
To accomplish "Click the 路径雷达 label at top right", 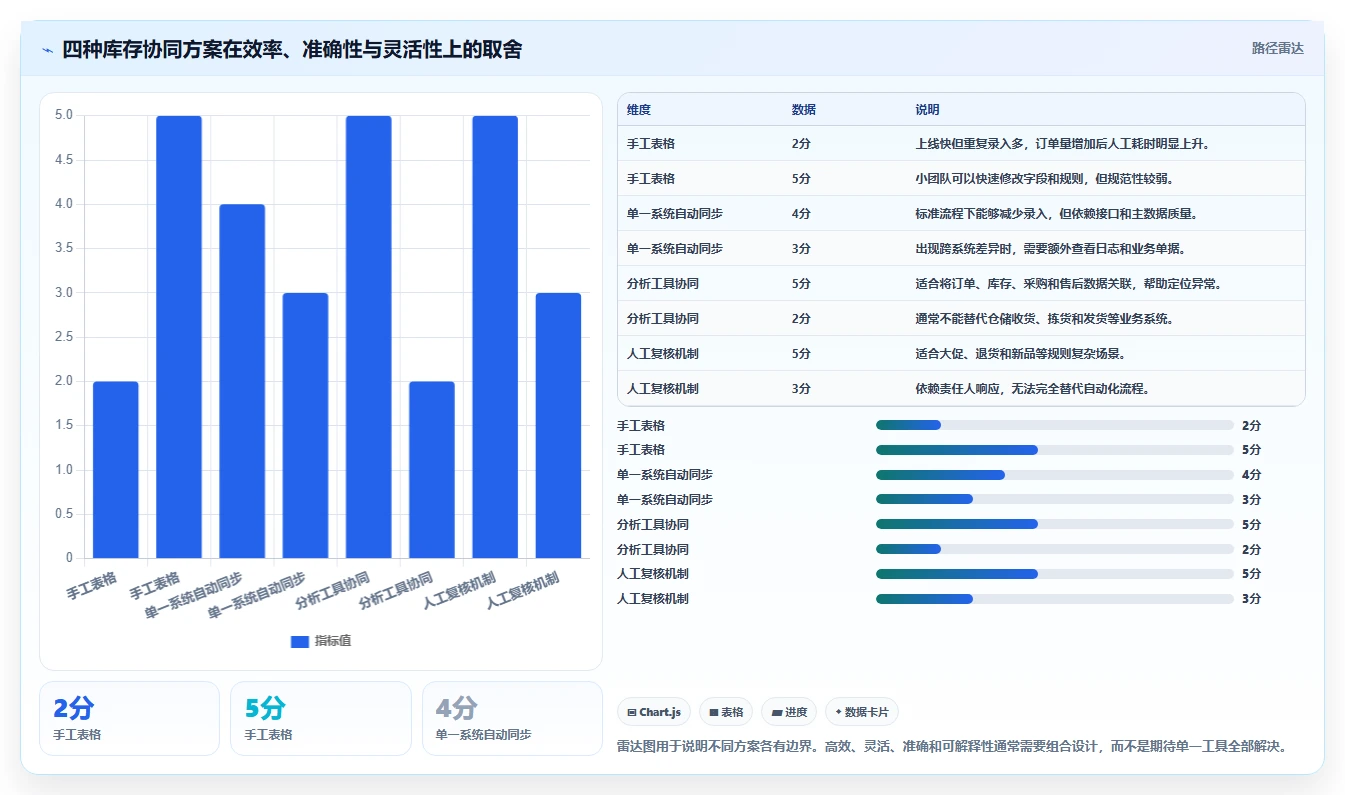I will click(x=1277, y=48).
